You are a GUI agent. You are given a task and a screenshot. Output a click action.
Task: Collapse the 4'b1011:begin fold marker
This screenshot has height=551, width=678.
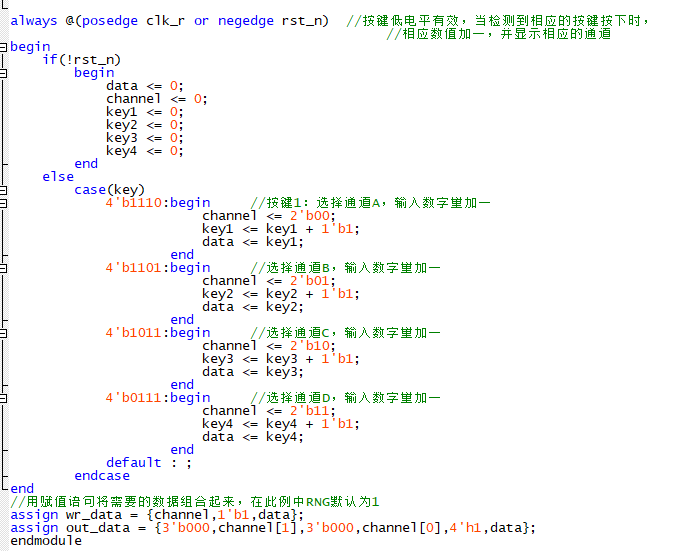point(3,333)
